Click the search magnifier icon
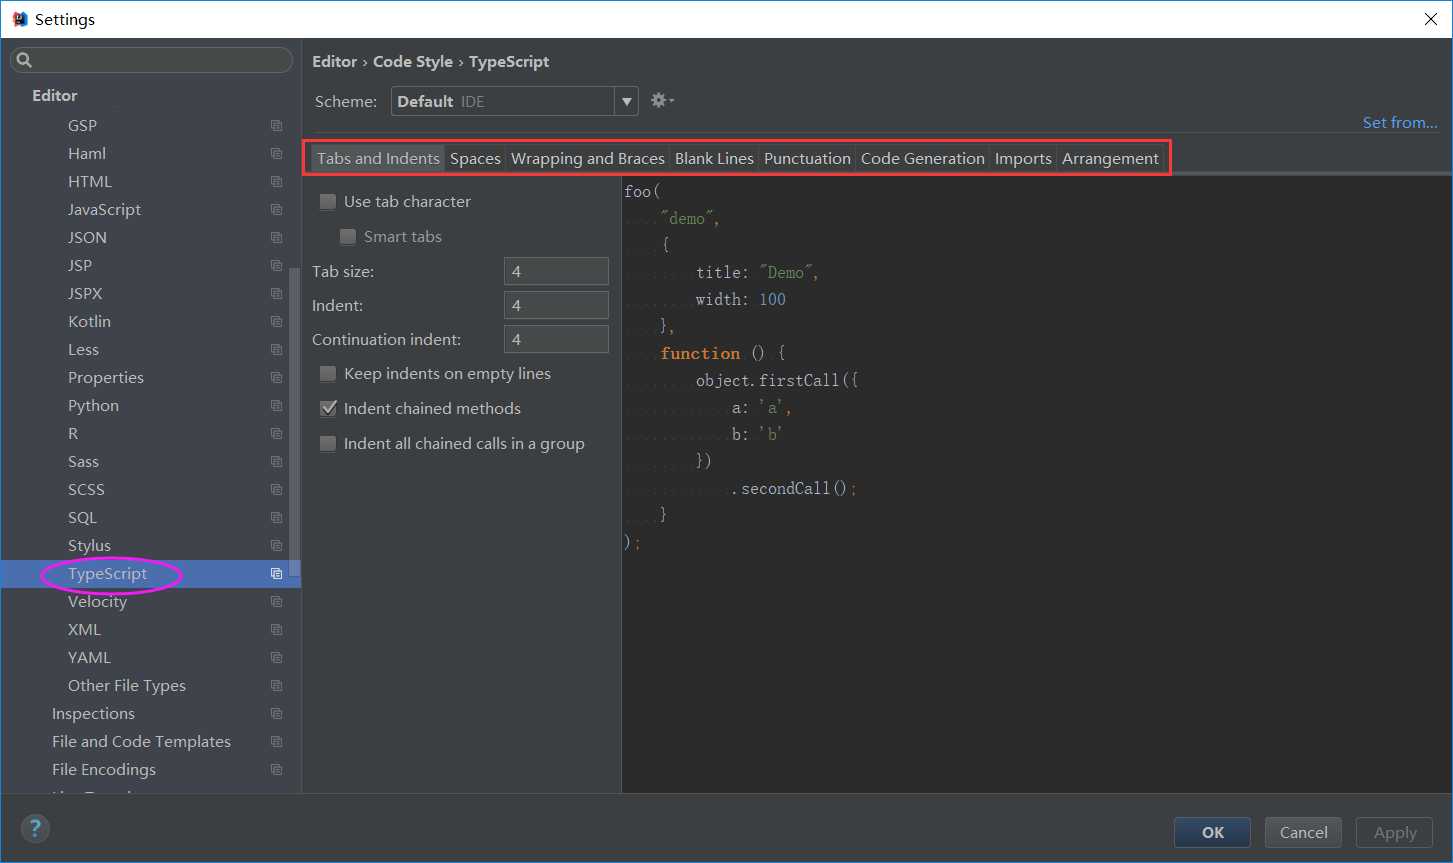Screen dimensions: 1453x863 pyautogui.click(x=25, y=61)
